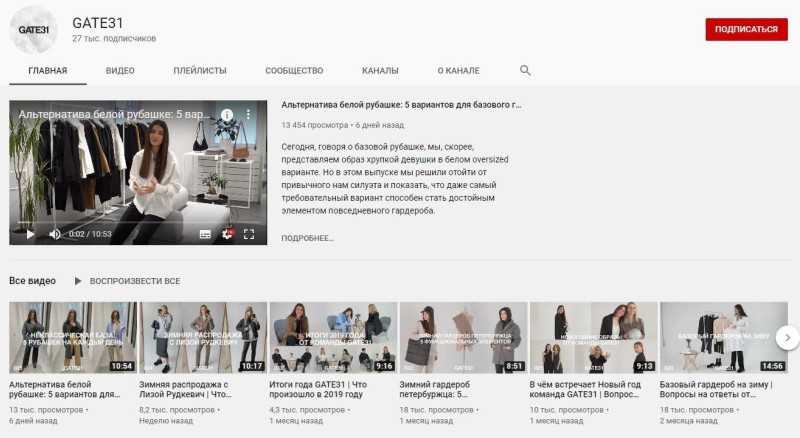Viewport: 800px width, 438px height.
Task: Open the featured video title link
Action: [402, 105]
